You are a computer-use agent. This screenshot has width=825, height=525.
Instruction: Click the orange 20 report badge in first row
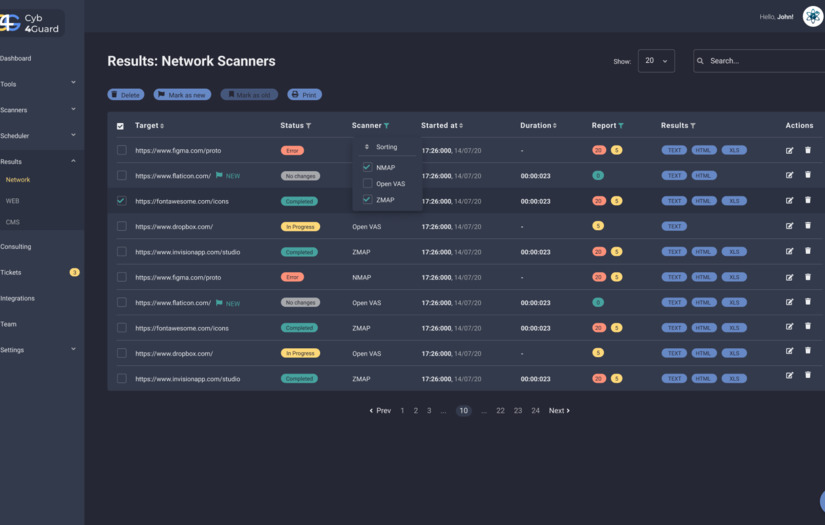pos(599,150)
